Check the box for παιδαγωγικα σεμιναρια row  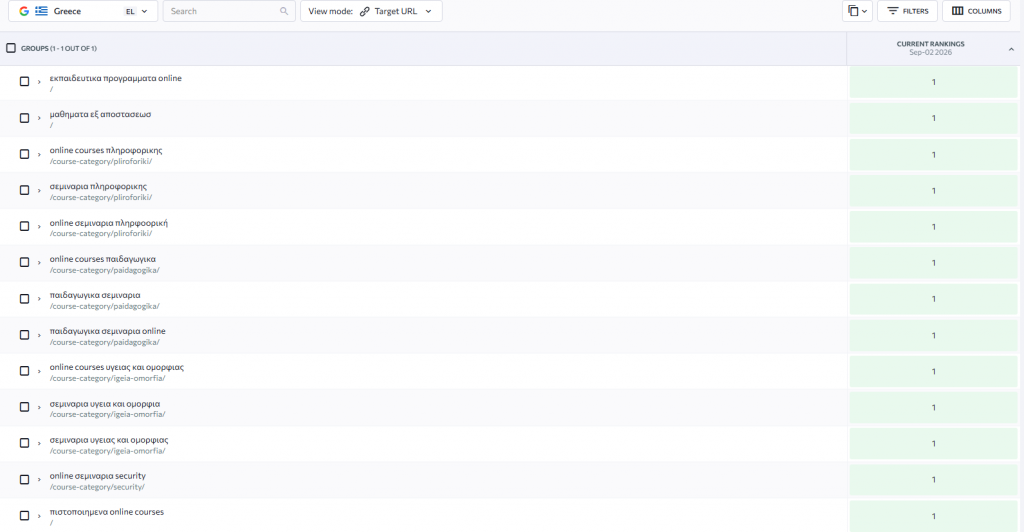[24, 299]
